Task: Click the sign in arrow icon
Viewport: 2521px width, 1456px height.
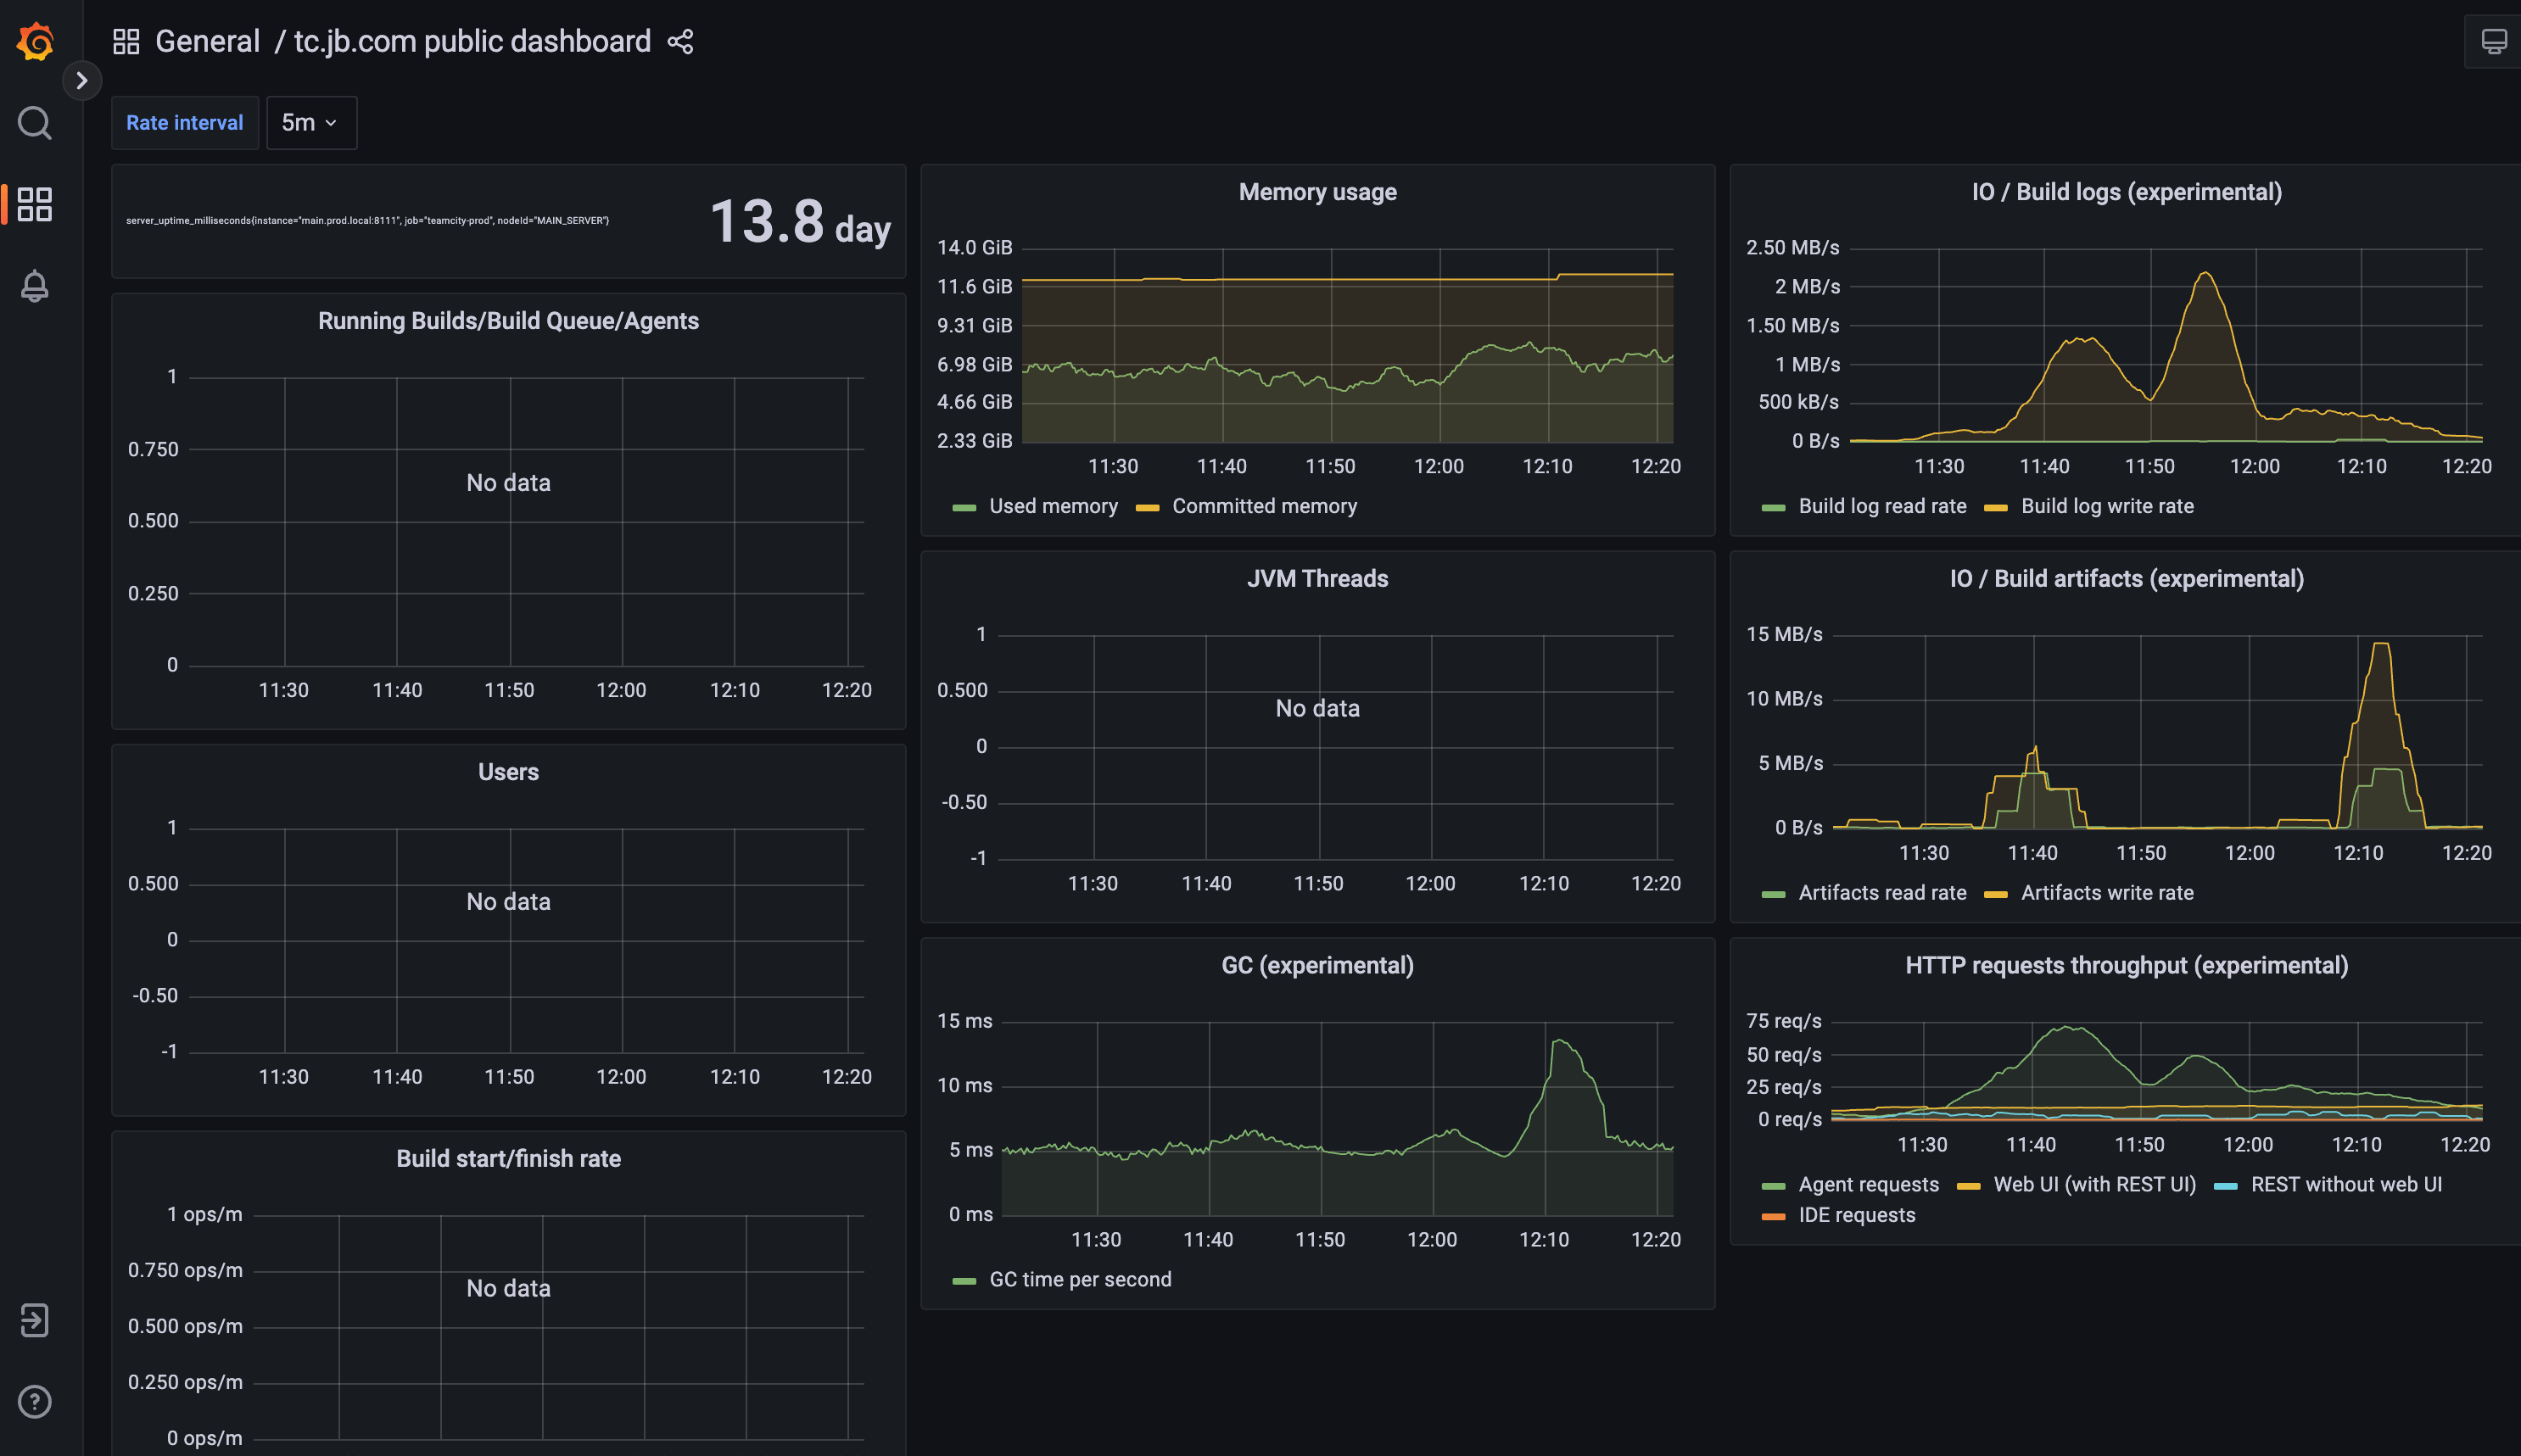Action: click(x=35, y=1320)
